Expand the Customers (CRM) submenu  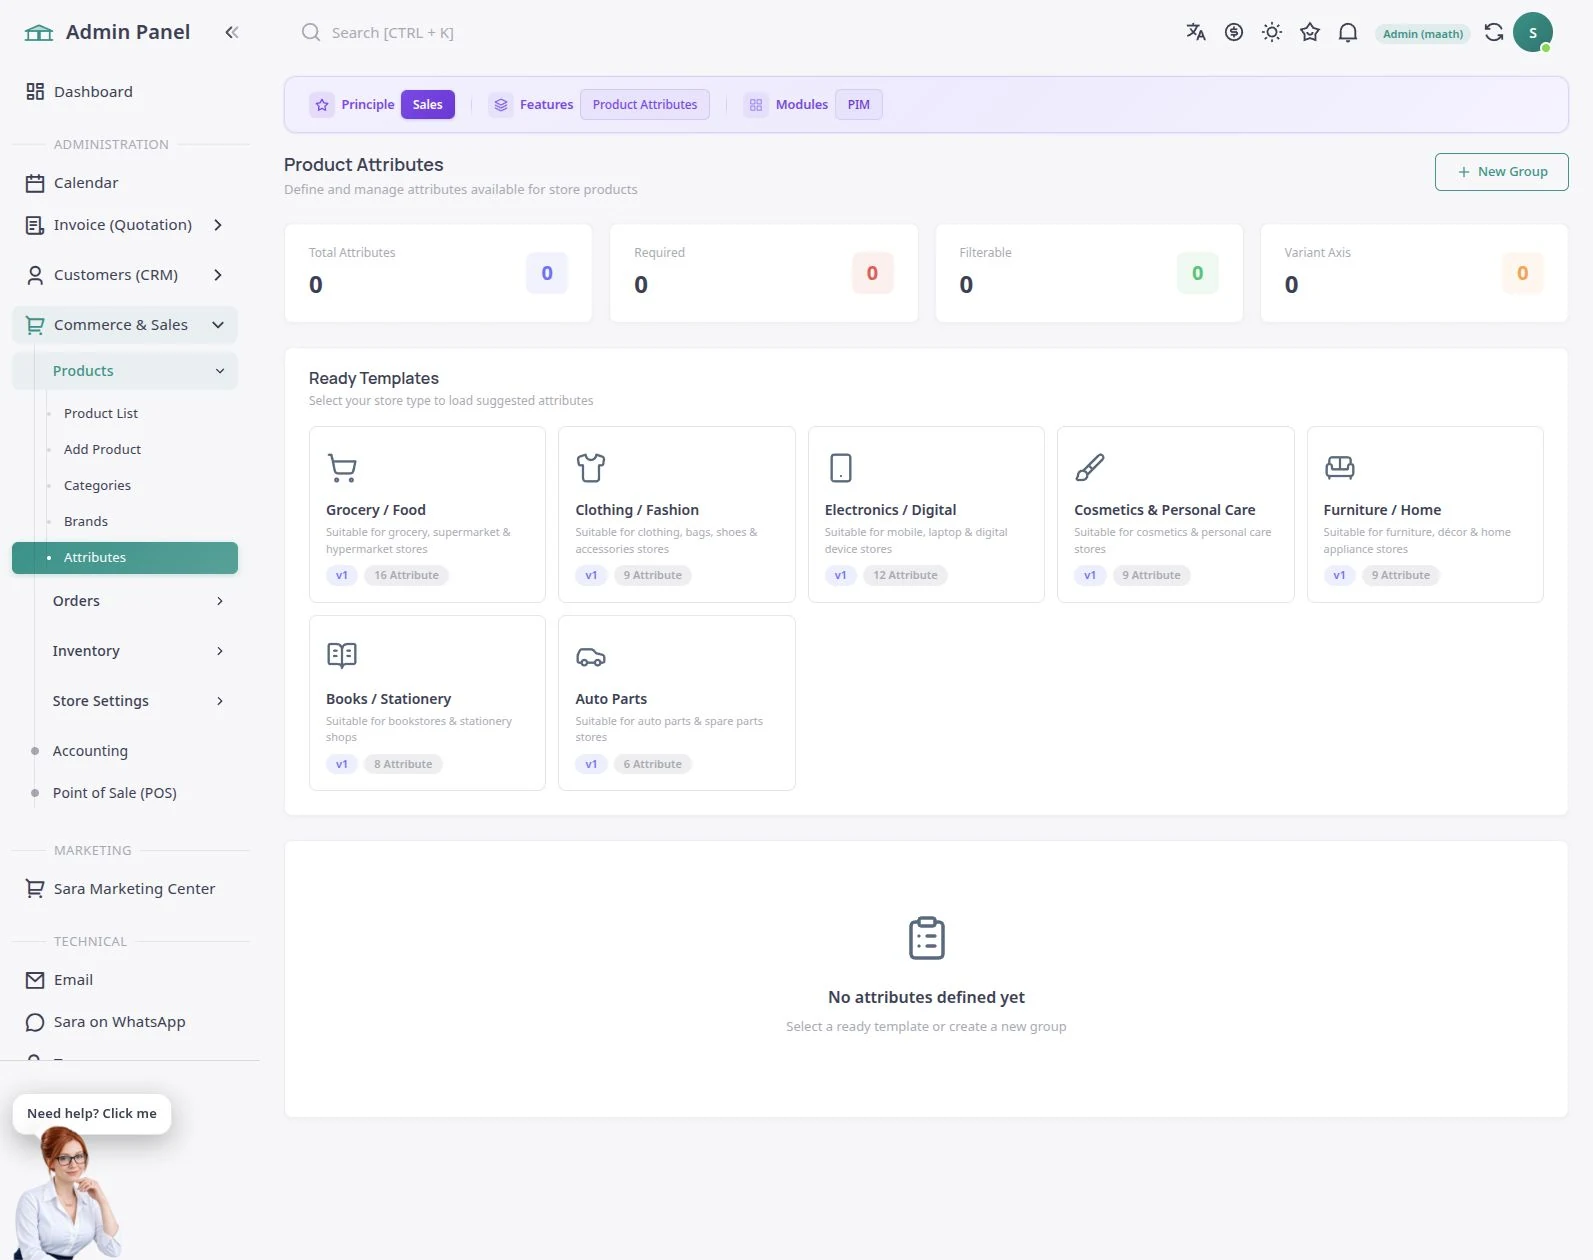[x=125, y=275]
